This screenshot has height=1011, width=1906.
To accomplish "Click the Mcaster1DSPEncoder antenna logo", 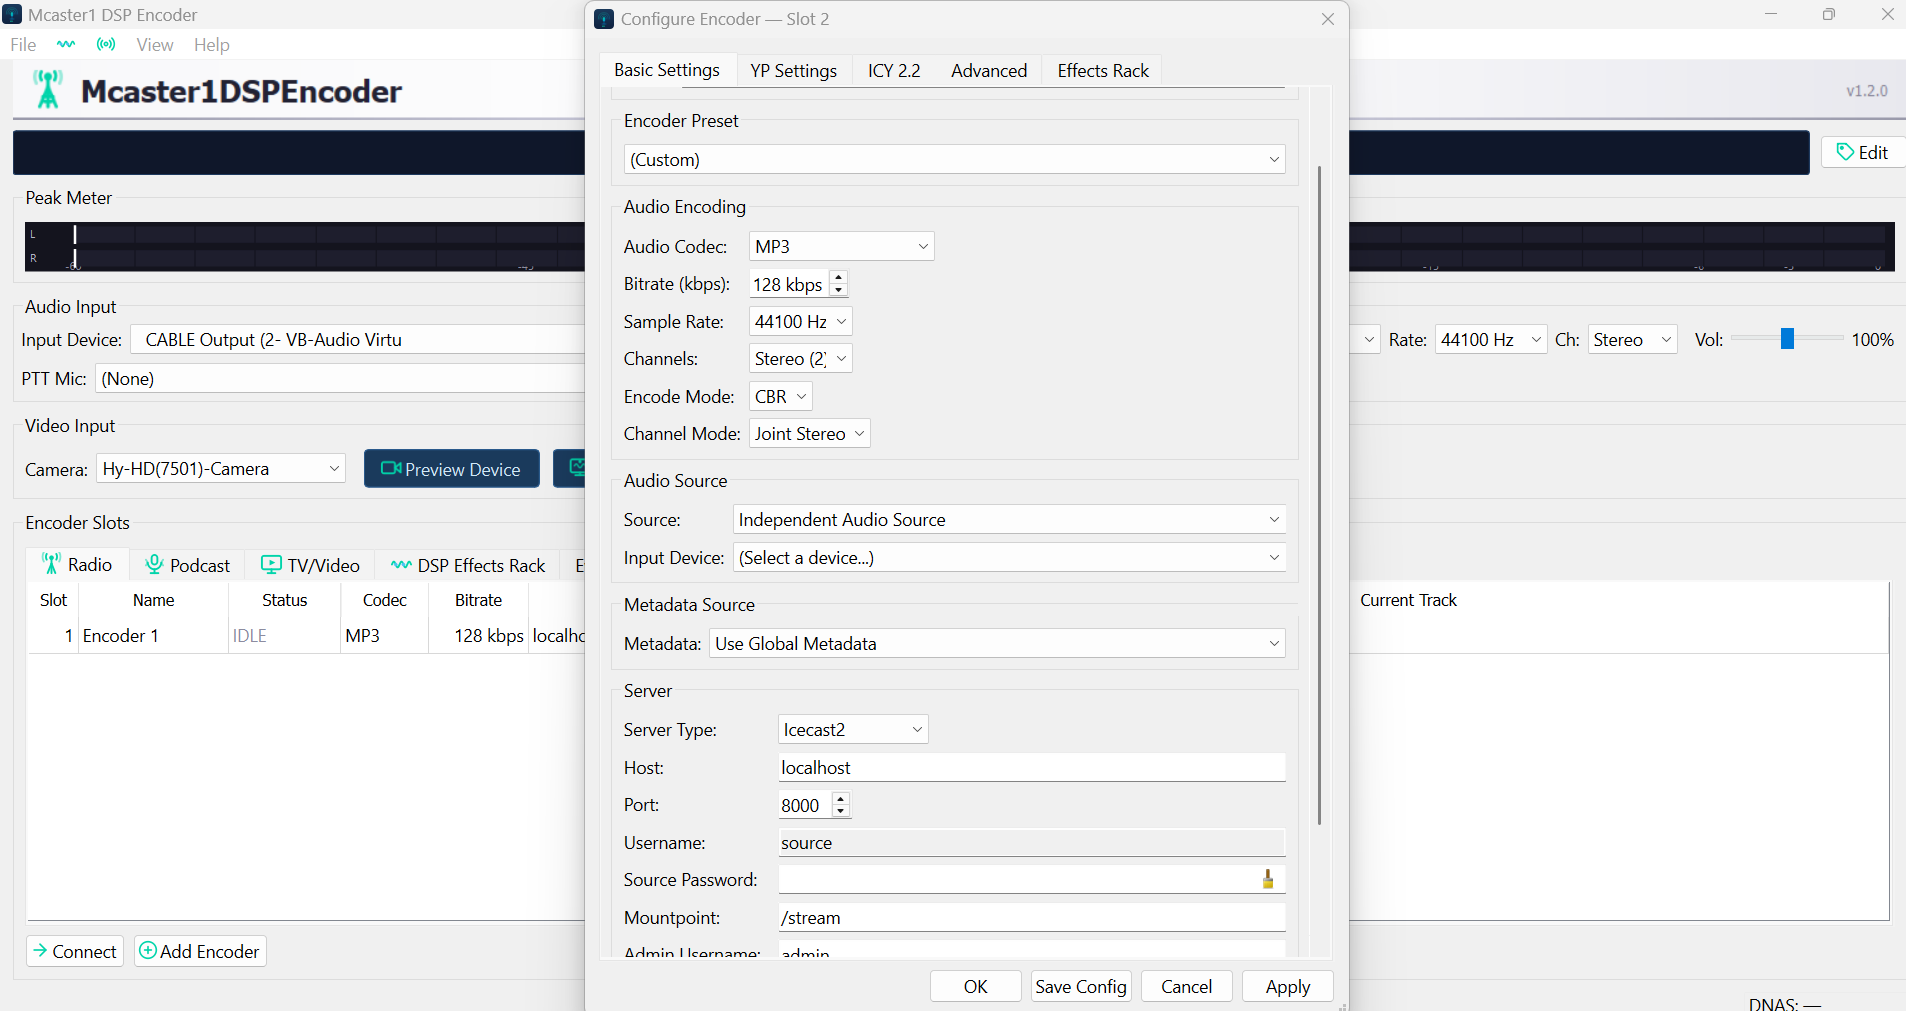I will click(48, 89).
